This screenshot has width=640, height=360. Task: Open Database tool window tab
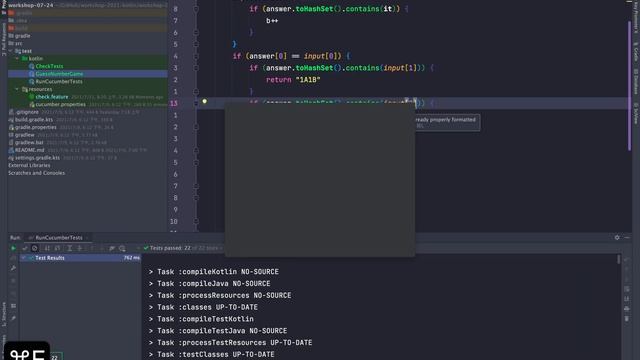pos(636,82)
